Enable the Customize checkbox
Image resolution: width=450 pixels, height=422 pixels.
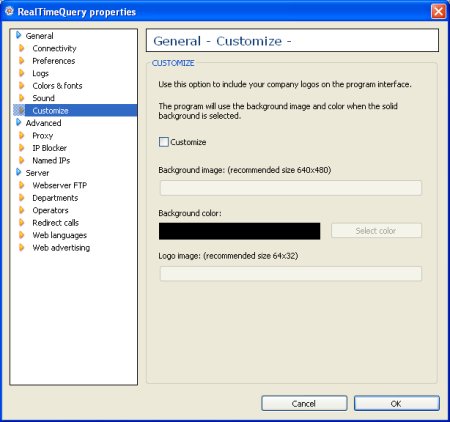click(x=164, y=142)
